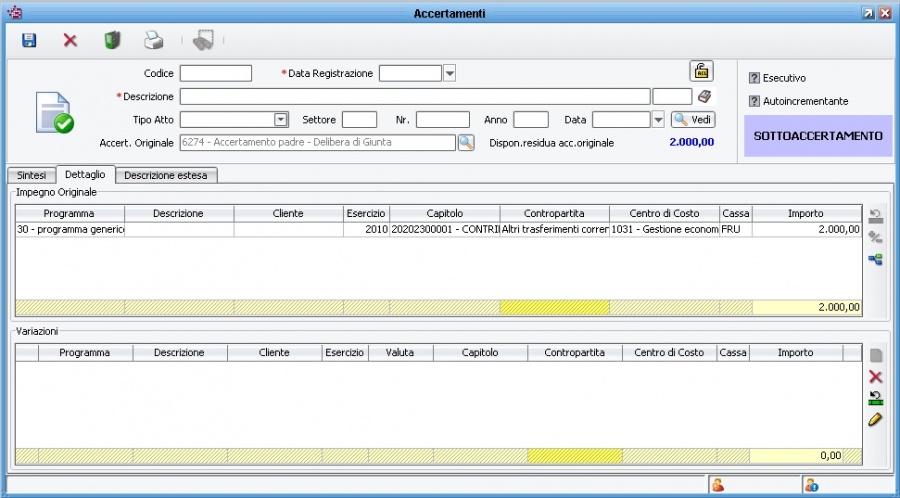Toggle the Autoincrementante checkbox
900x498 pixels.
[x=755, y=101]
